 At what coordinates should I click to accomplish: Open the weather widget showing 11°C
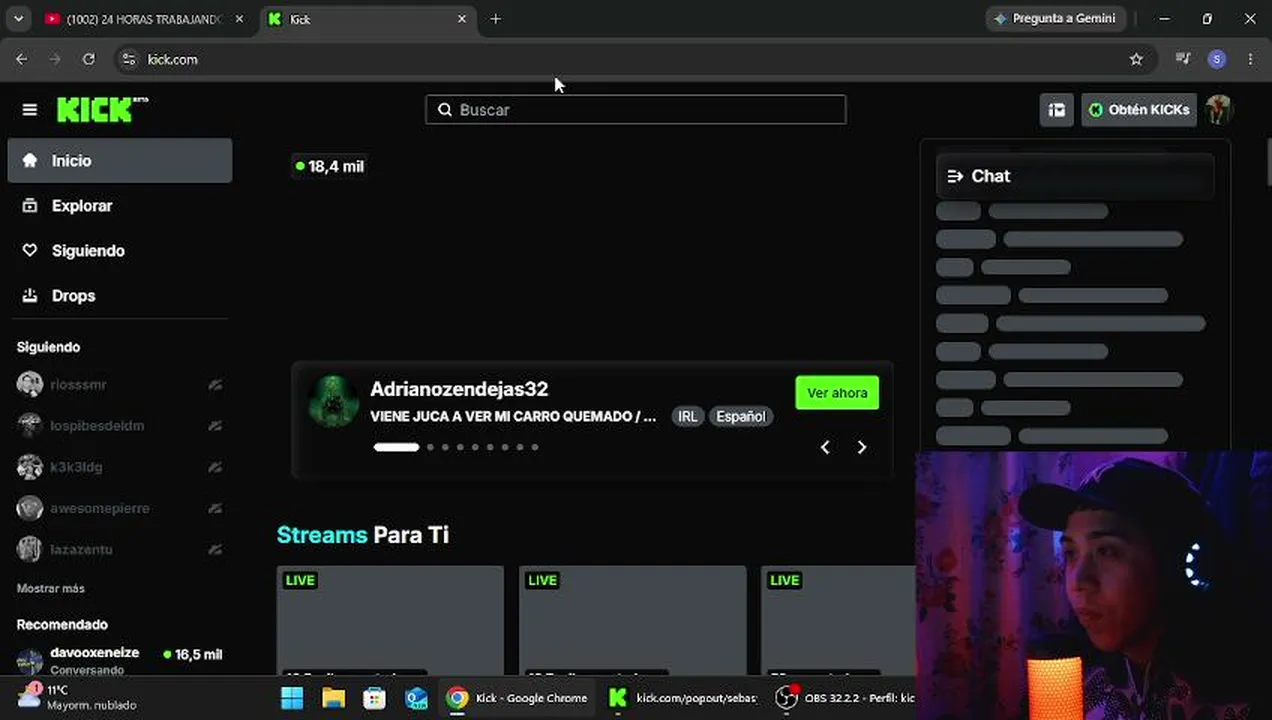pos(76,697)
